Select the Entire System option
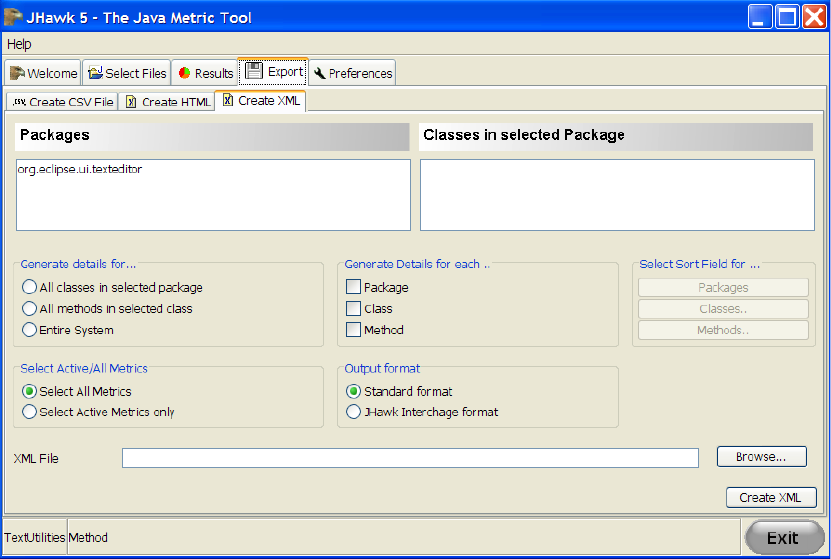This screenshot has height=559, width=831. [x=68, y=330]
